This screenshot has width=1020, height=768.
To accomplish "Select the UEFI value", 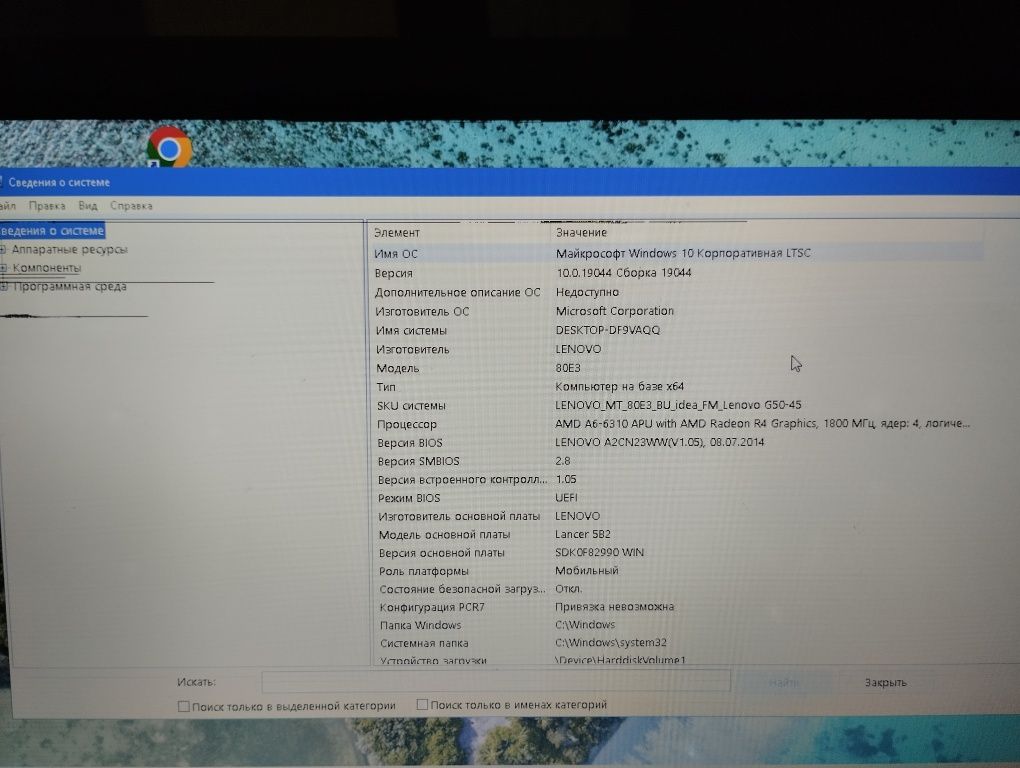I will (x=566, y=497).
